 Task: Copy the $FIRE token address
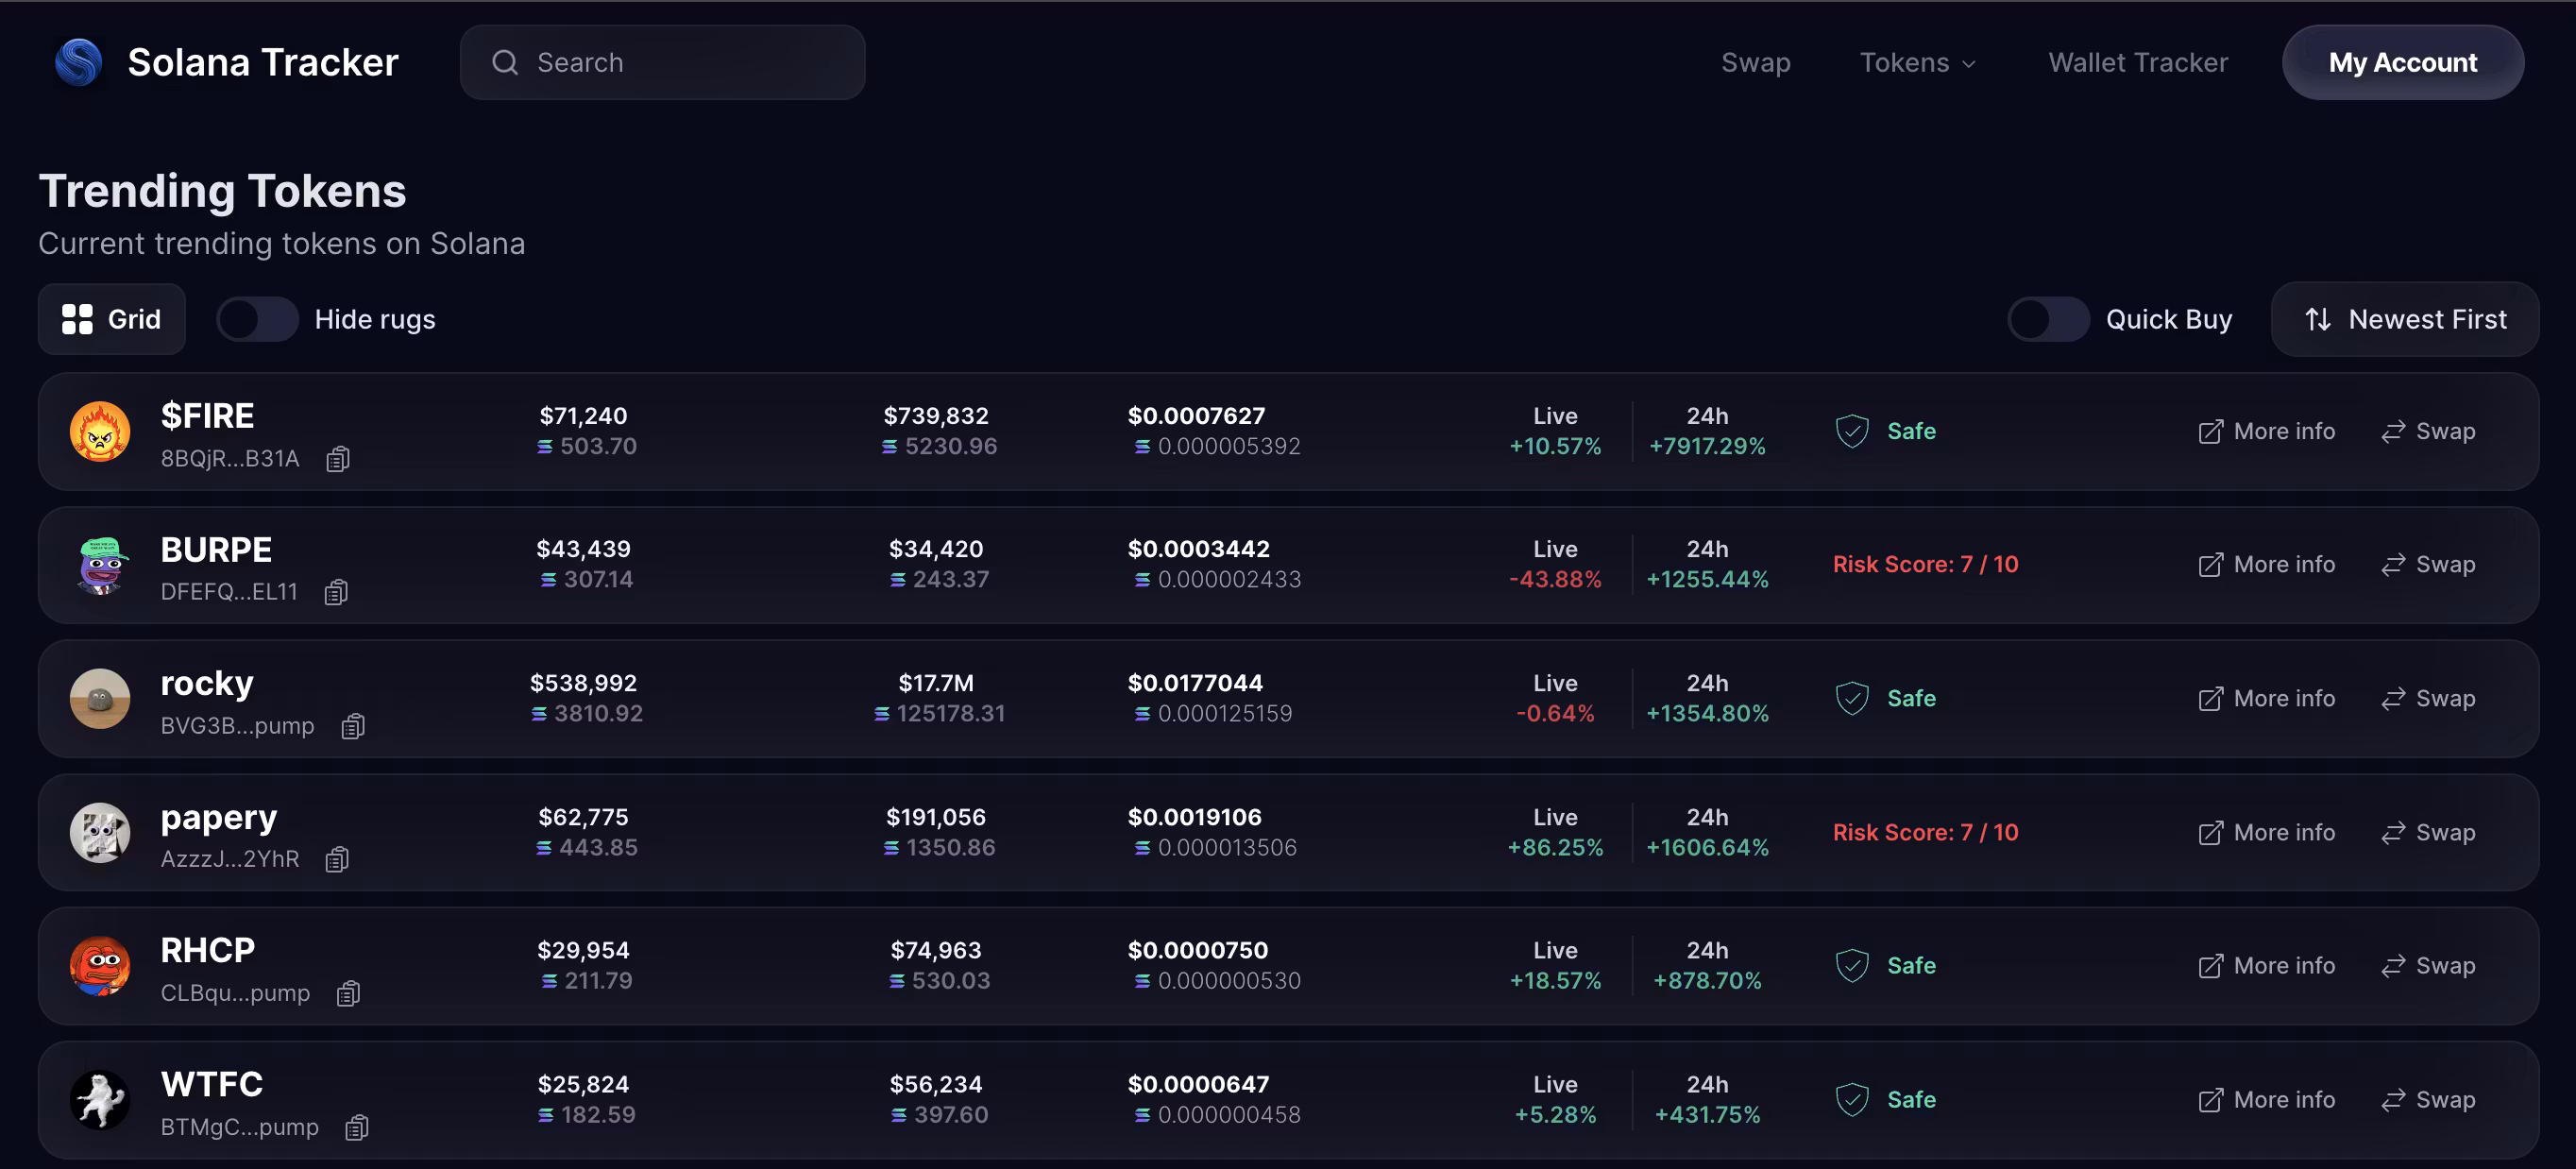338,459
